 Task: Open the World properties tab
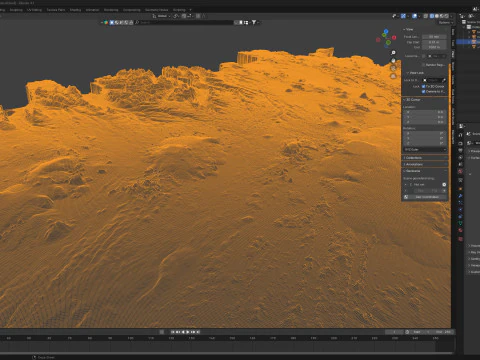(x=460, y=172)
